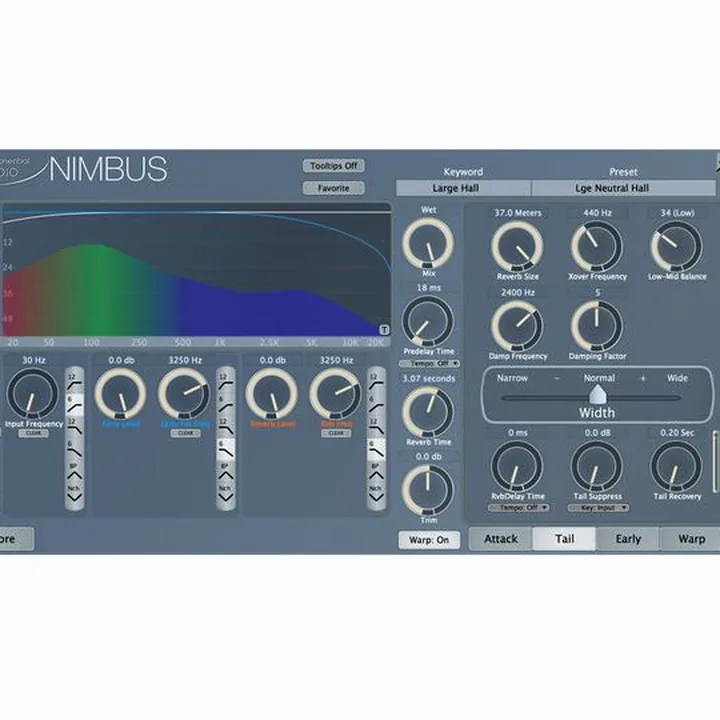Click the 30 Hz value field
The image size is (720, 720).
(34, 360)
